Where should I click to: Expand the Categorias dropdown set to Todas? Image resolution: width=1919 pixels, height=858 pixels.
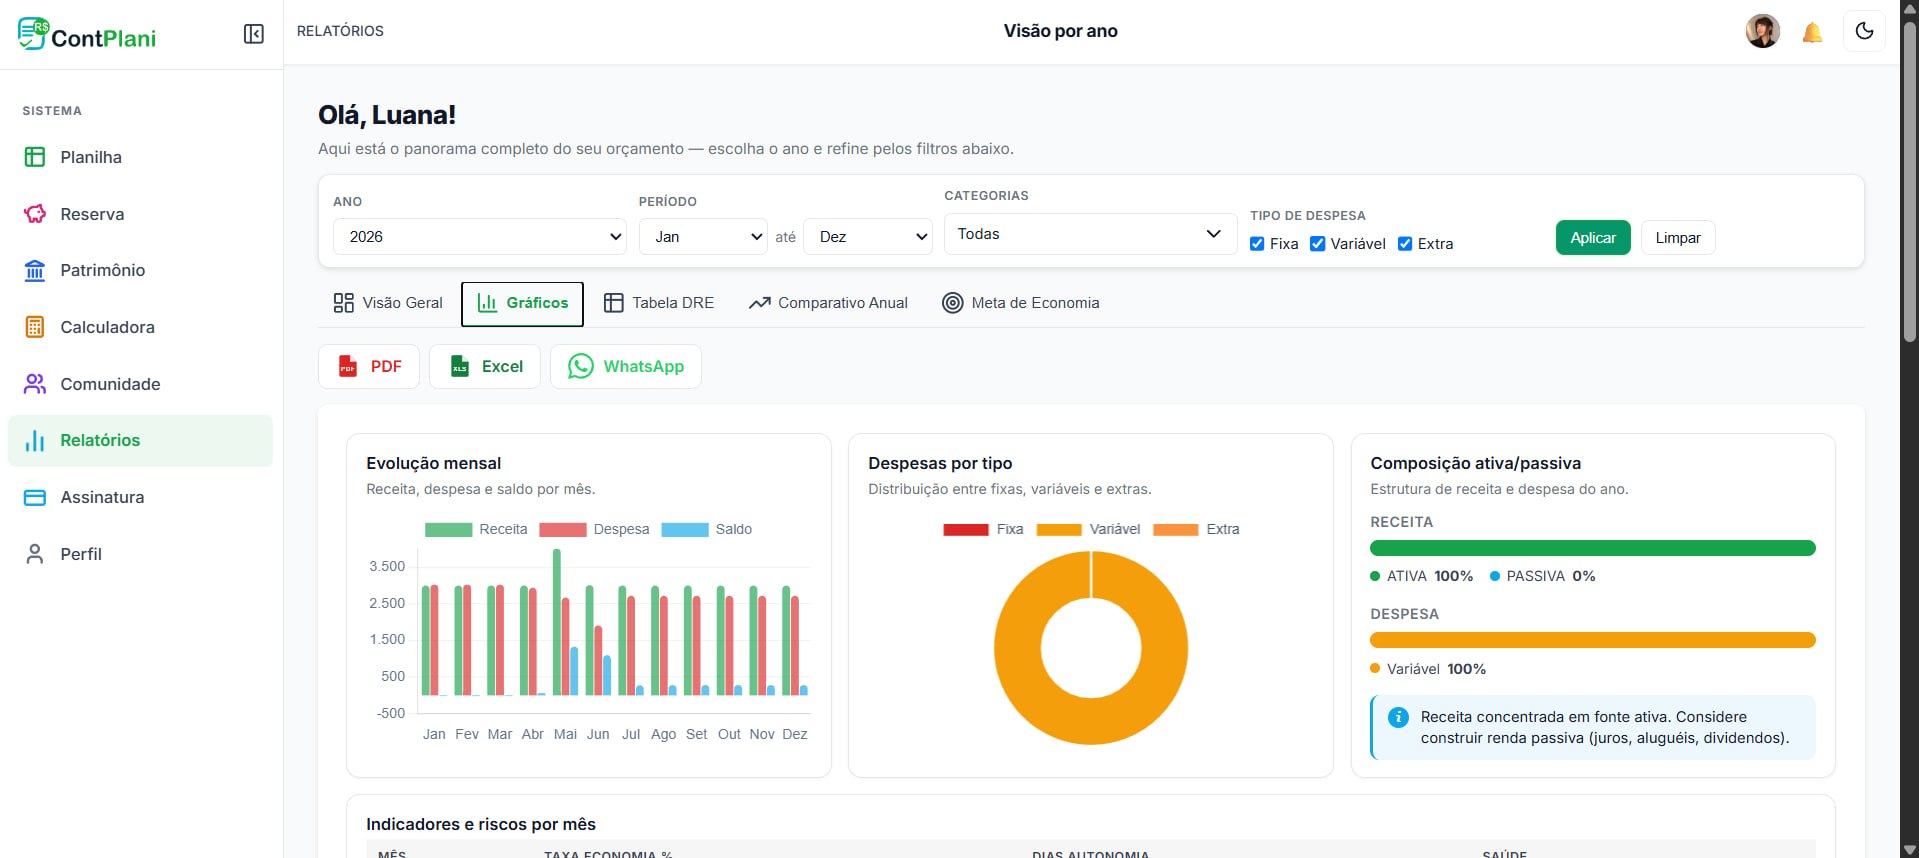point(1090,234)
